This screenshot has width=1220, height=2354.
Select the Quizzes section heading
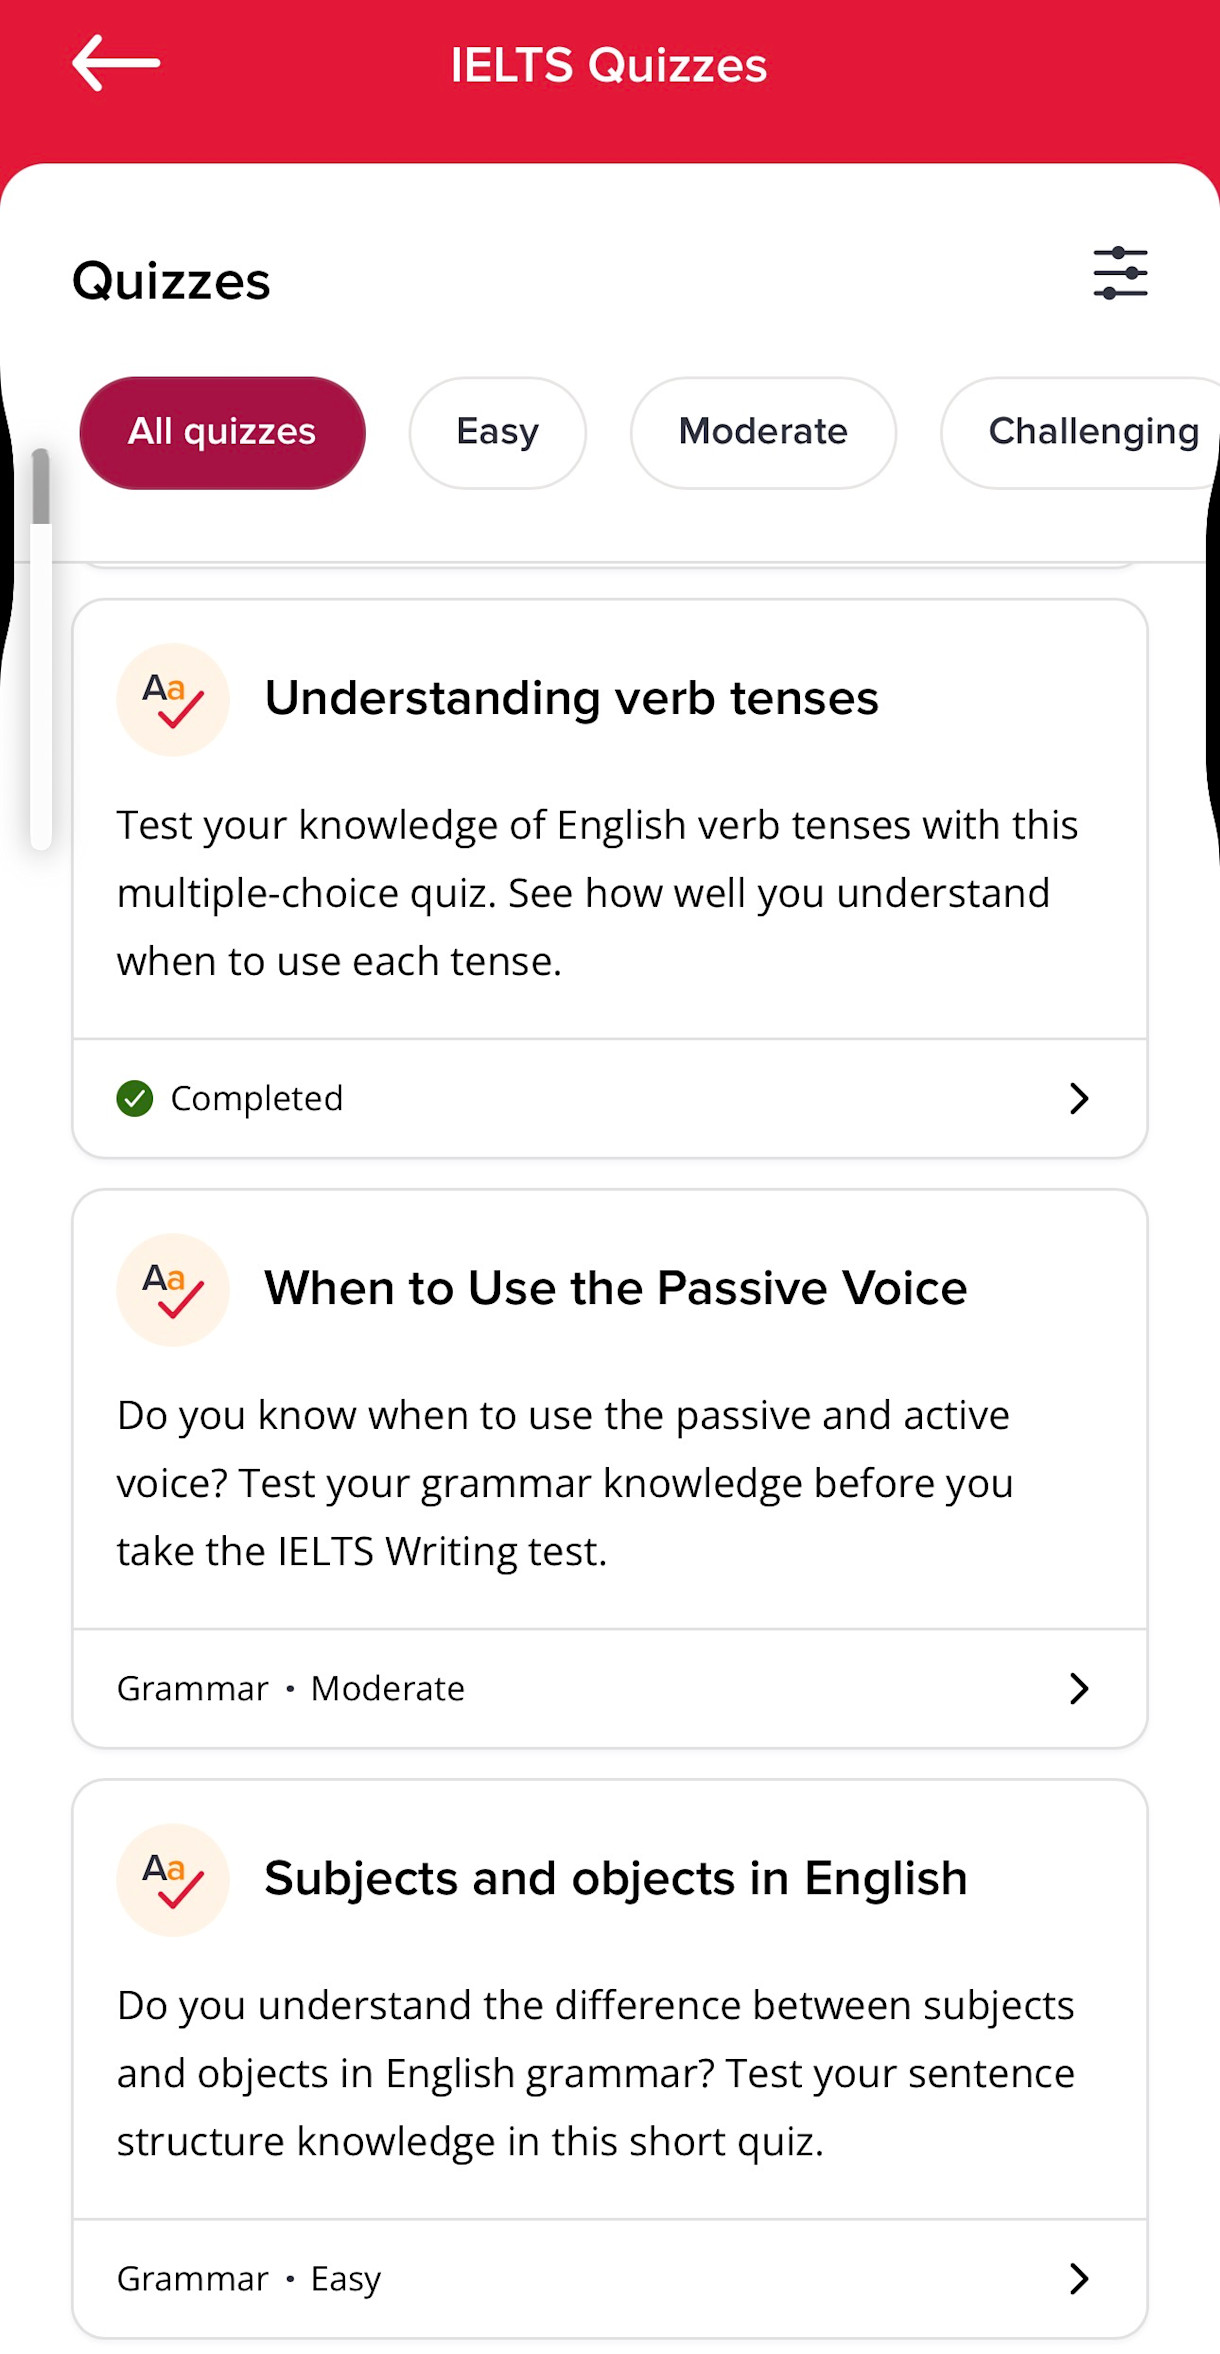tap(171, 281)
